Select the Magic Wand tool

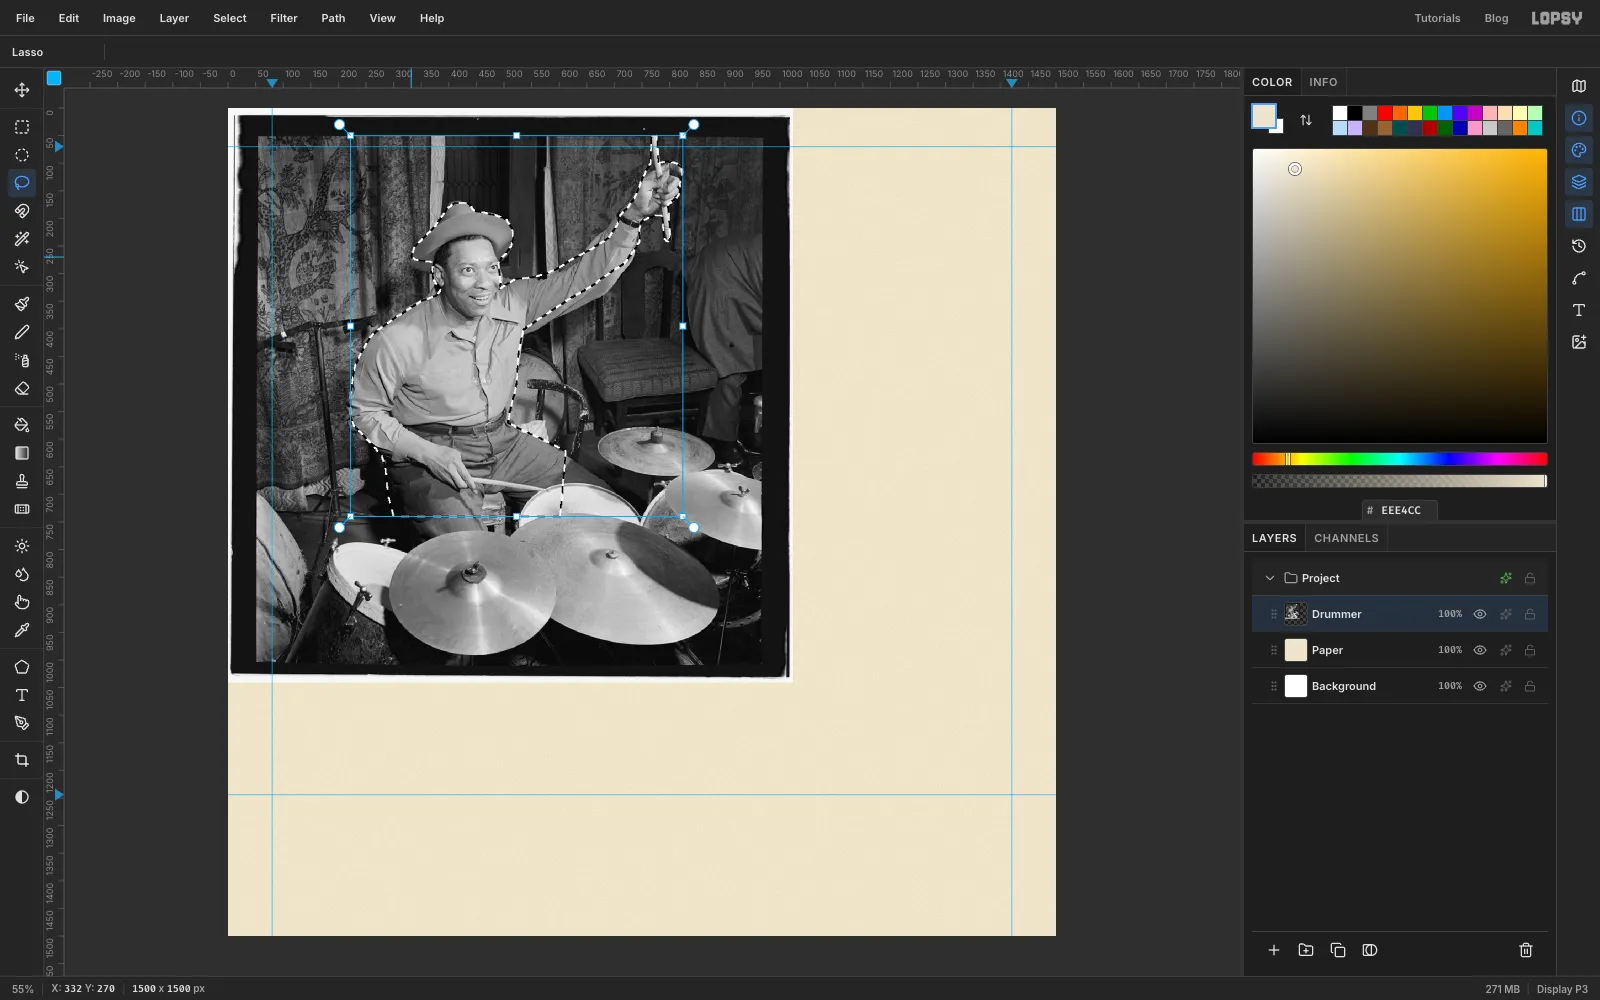point(22,239)
